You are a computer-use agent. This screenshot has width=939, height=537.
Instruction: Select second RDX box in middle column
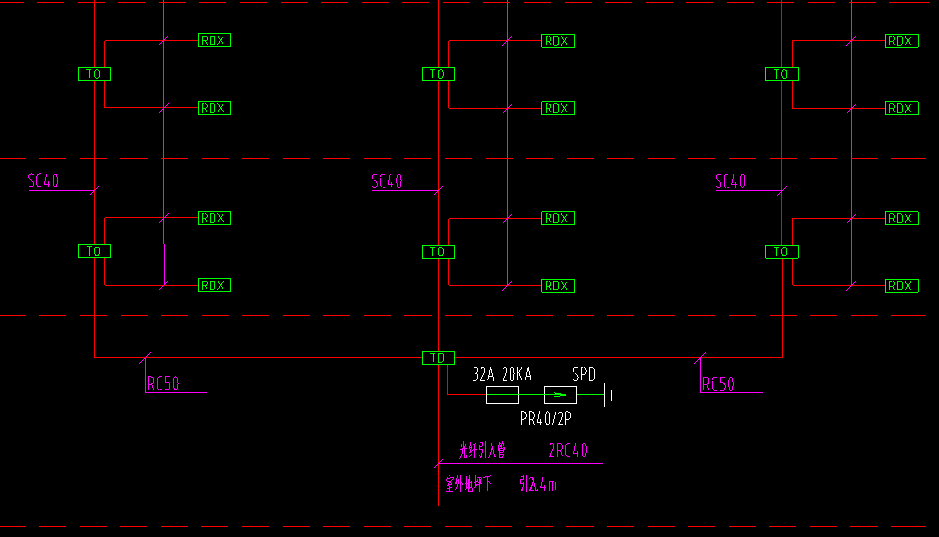click(x=558, y=108)
